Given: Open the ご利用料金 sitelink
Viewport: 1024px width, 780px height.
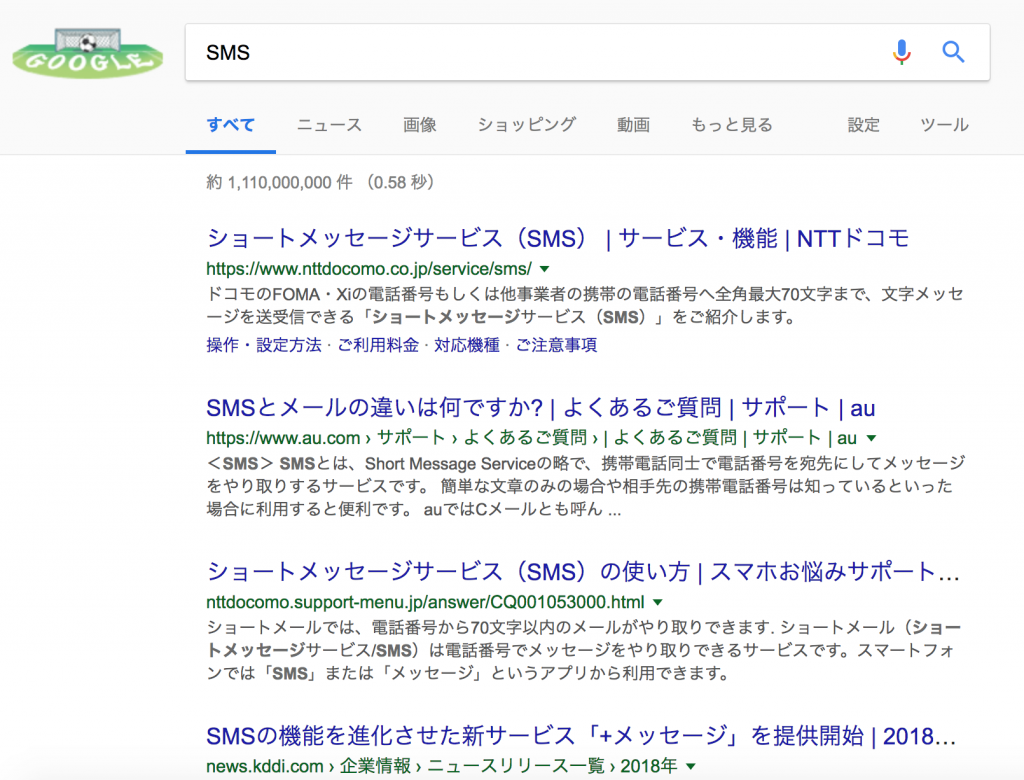Looking at the screenshot, I should coord(378,345).
